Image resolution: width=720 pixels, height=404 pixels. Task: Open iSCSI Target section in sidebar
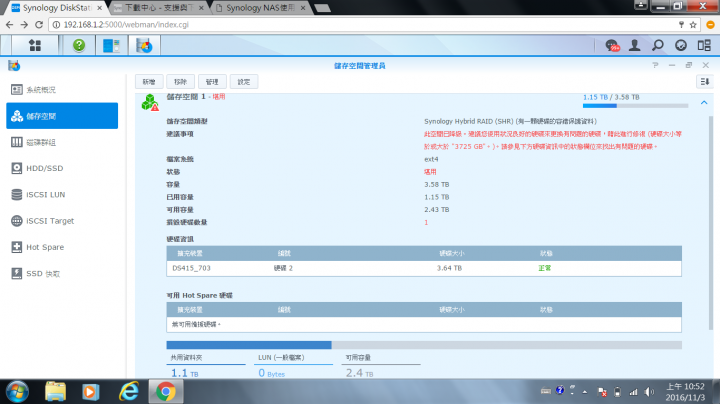[x=62, y=221]
